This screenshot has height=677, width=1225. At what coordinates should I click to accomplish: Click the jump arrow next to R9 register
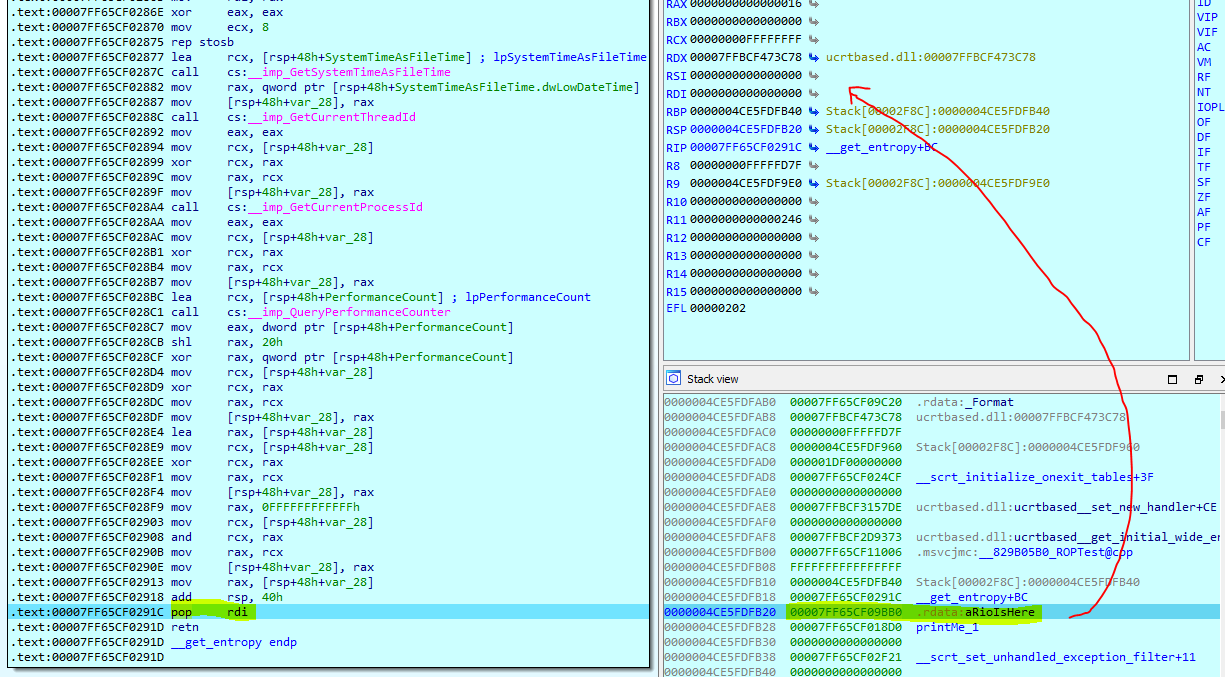pos(813,184)
